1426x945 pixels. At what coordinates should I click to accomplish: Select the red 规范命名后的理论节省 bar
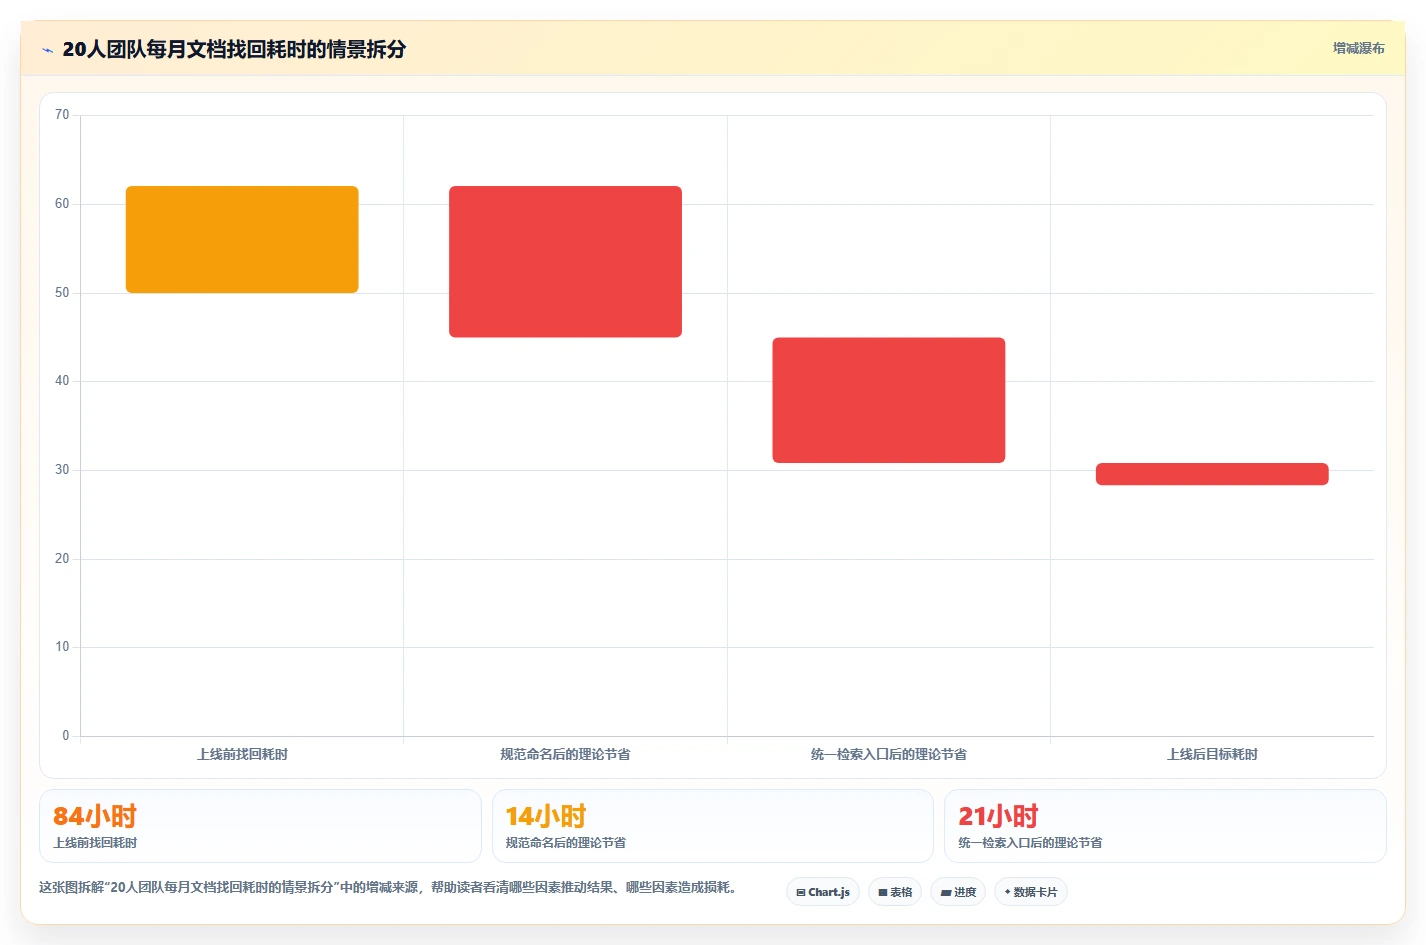point(565,261)
